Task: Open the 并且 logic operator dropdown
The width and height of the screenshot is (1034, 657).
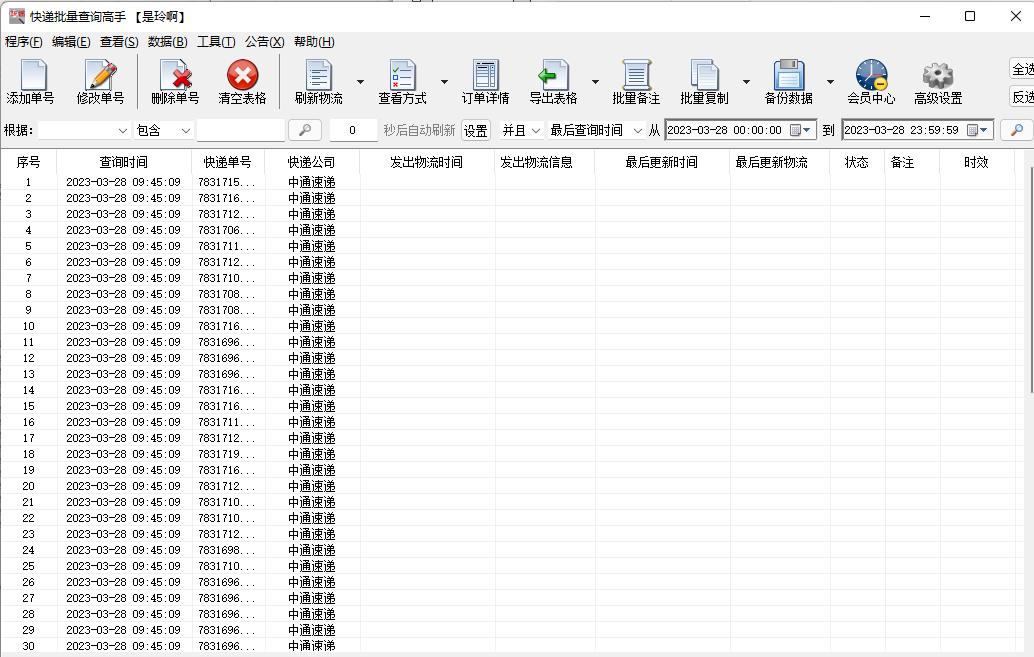Action: [x=521, y=130]
